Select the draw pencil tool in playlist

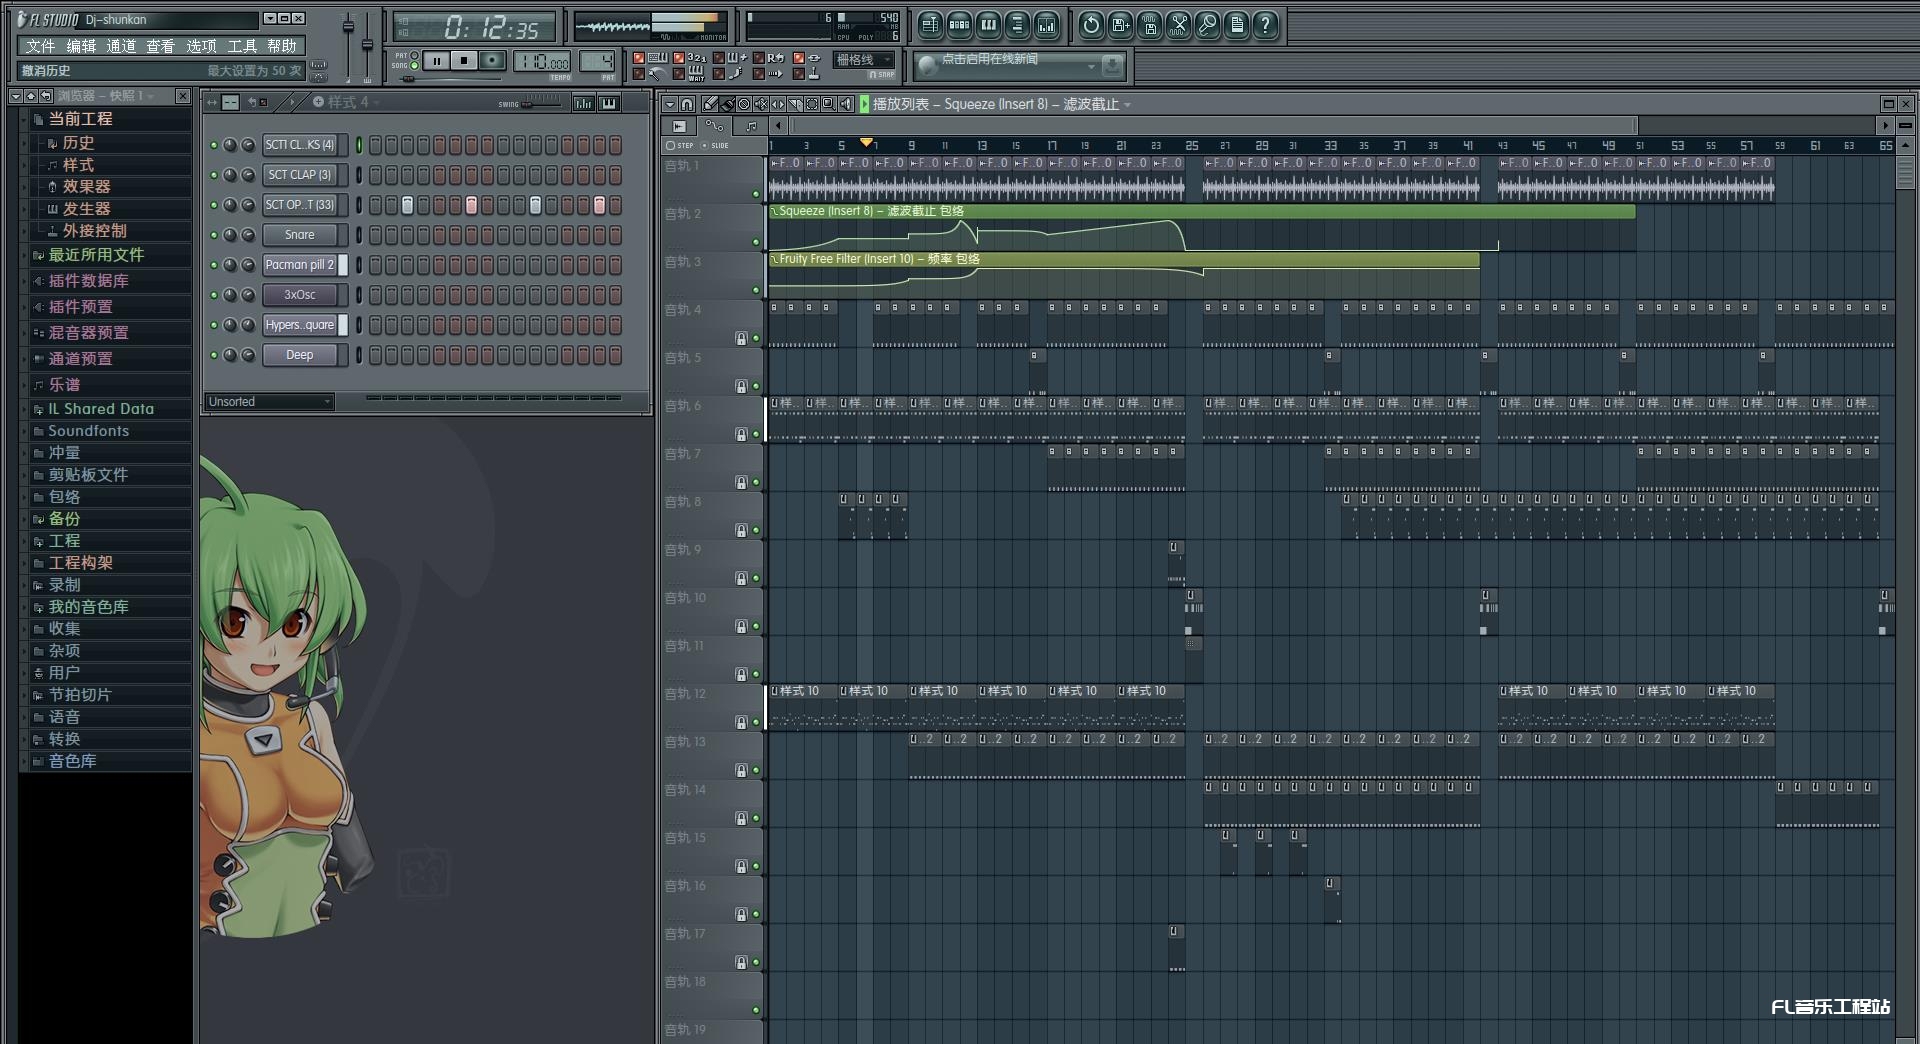point(710,104)
